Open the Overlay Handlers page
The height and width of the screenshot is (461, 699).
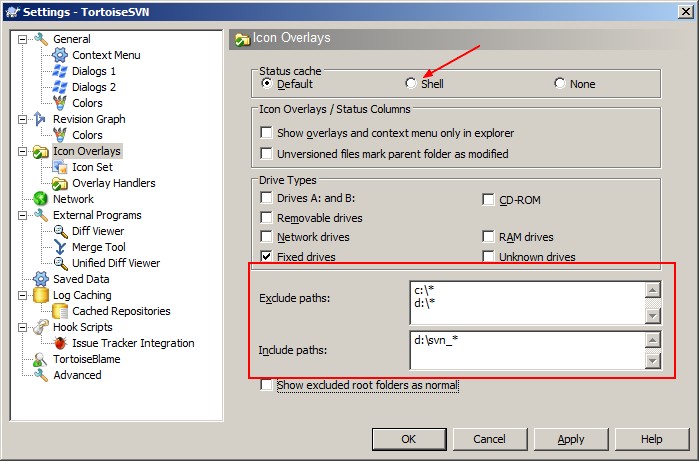tap(113, 183)
